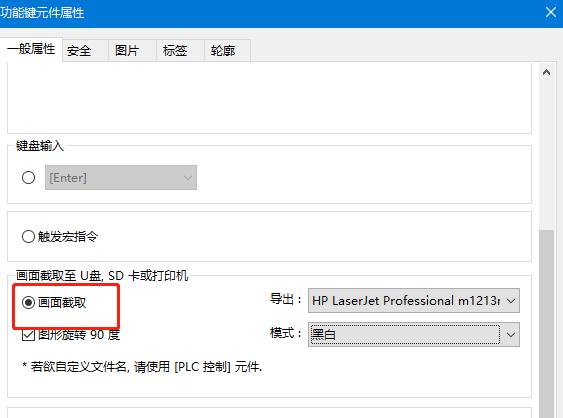The height and width of the screenshot is (418, 563).
Task: Select the 画面截取 radio button
Action: (54, 302)
